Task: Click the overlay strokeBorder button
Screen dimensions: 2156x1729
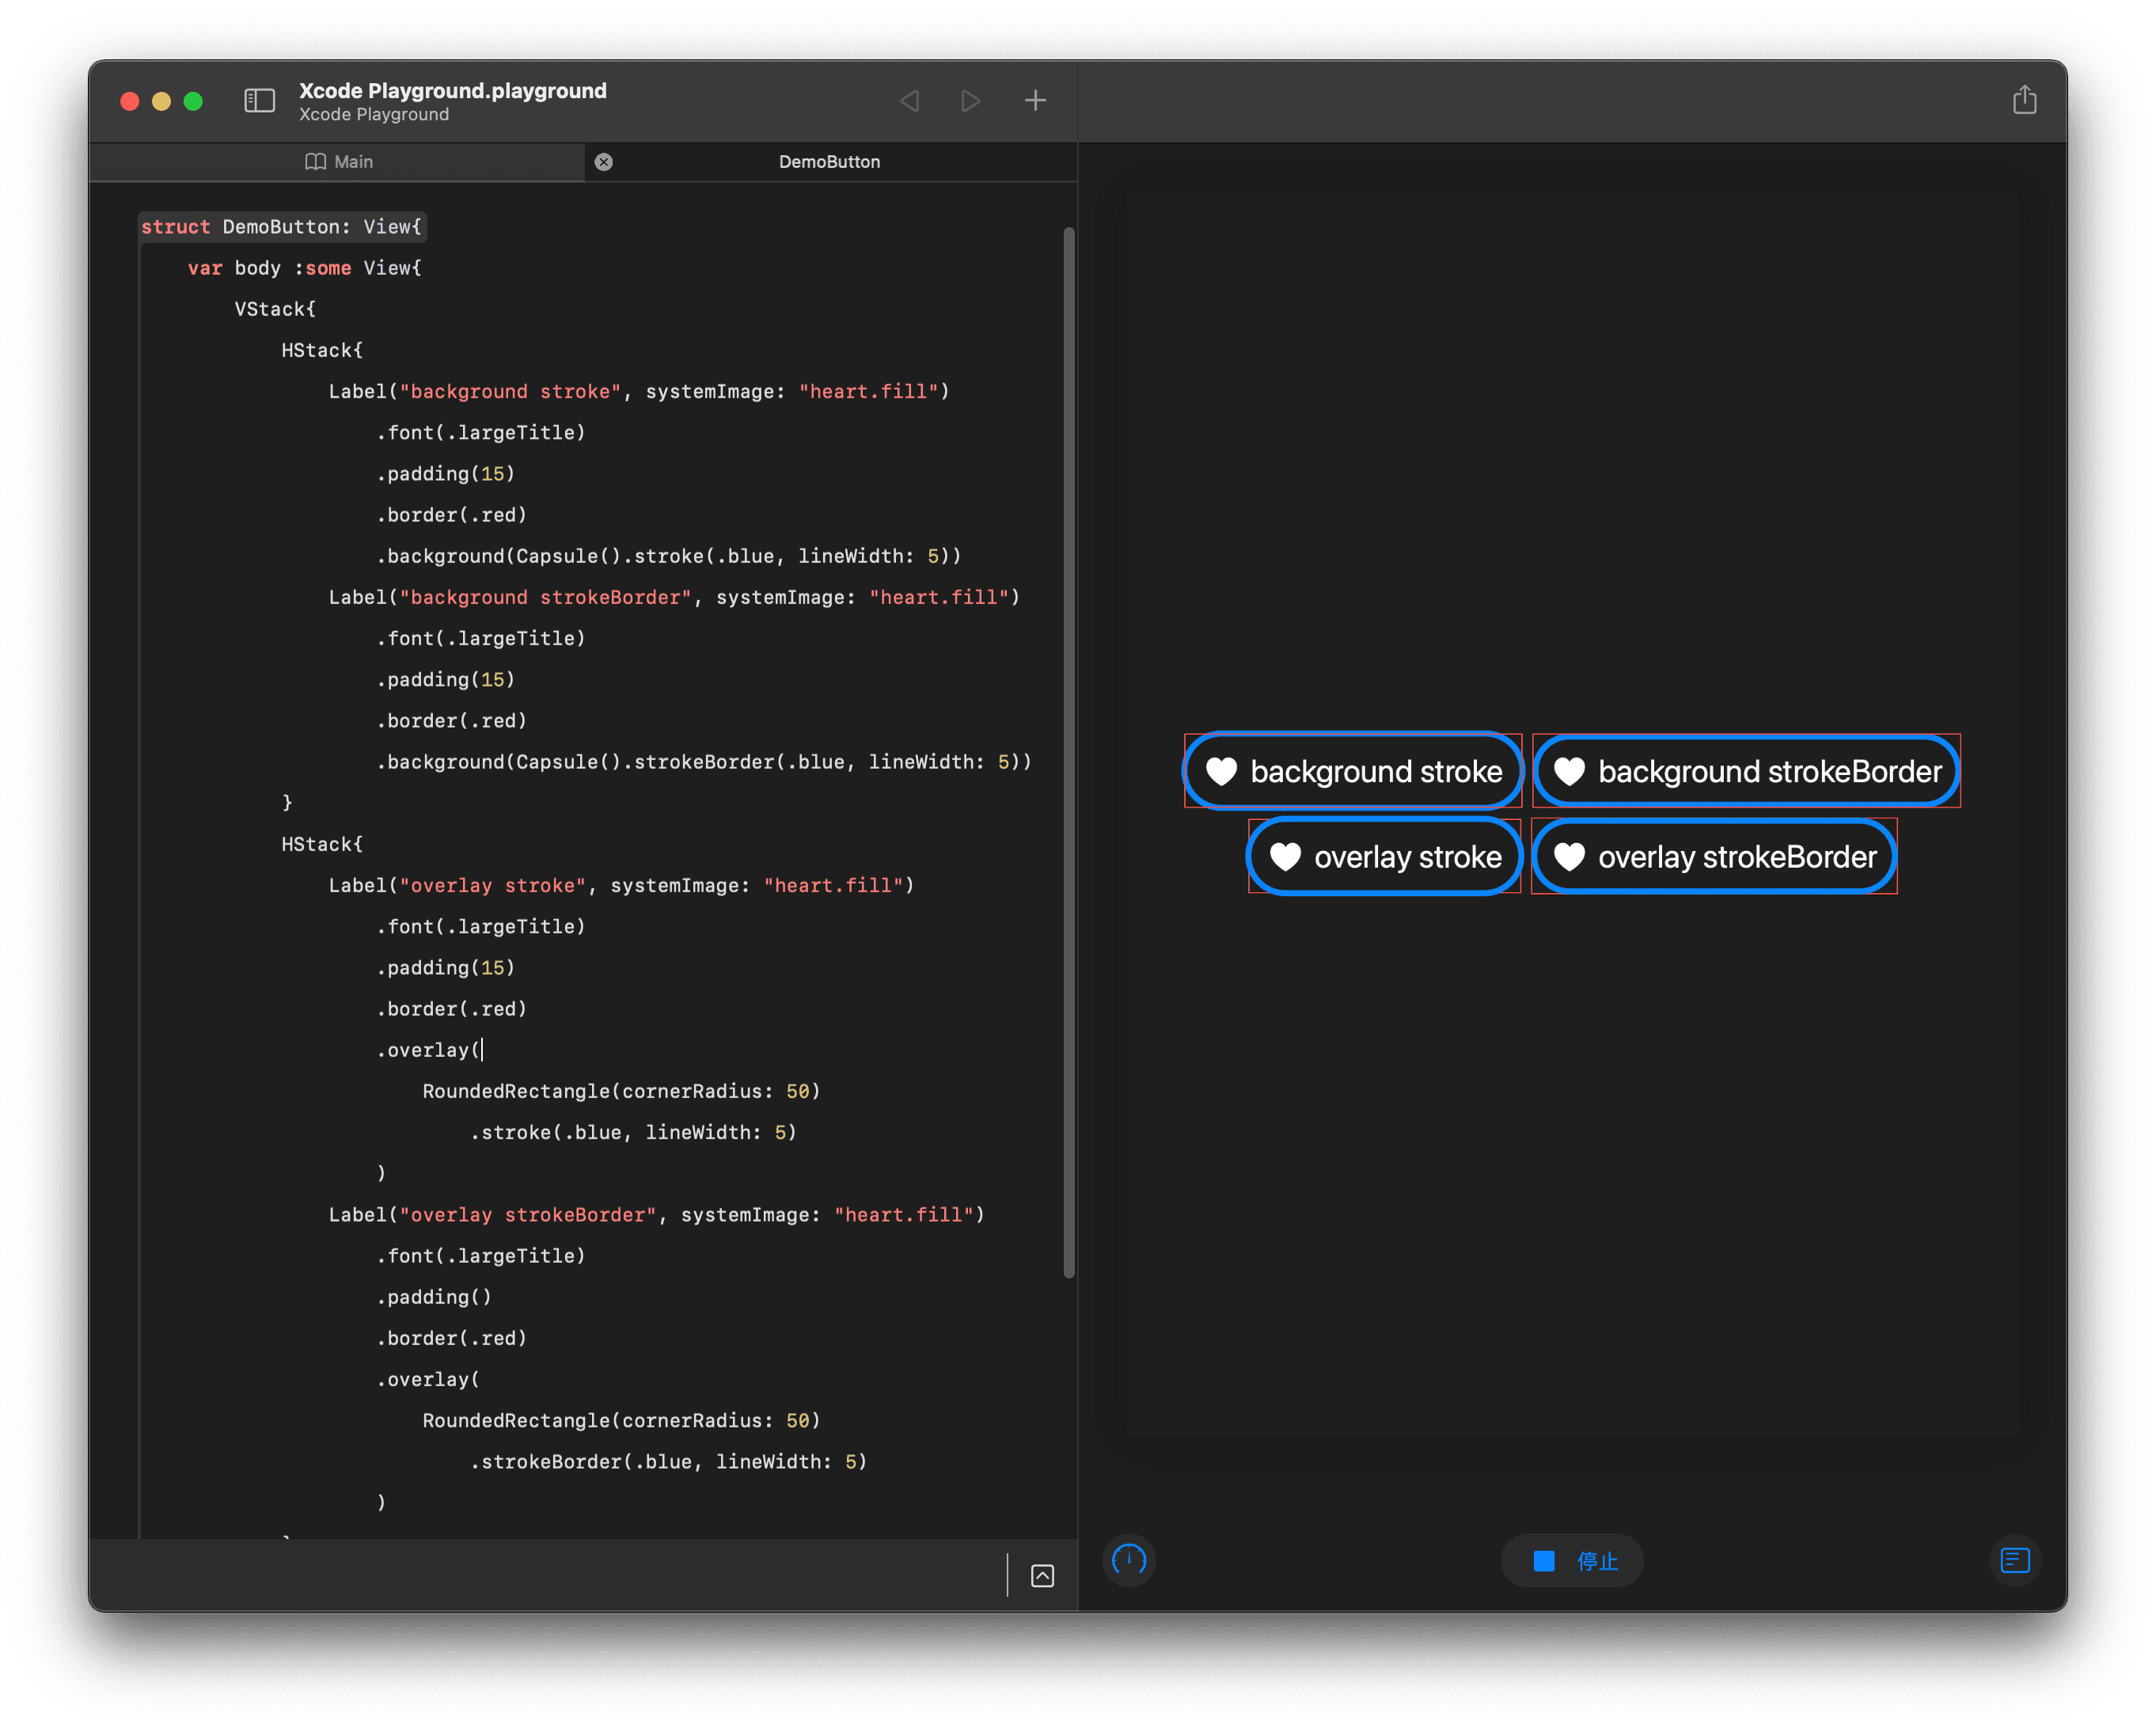Action: pyautogui.click(x=1714, y=856)
